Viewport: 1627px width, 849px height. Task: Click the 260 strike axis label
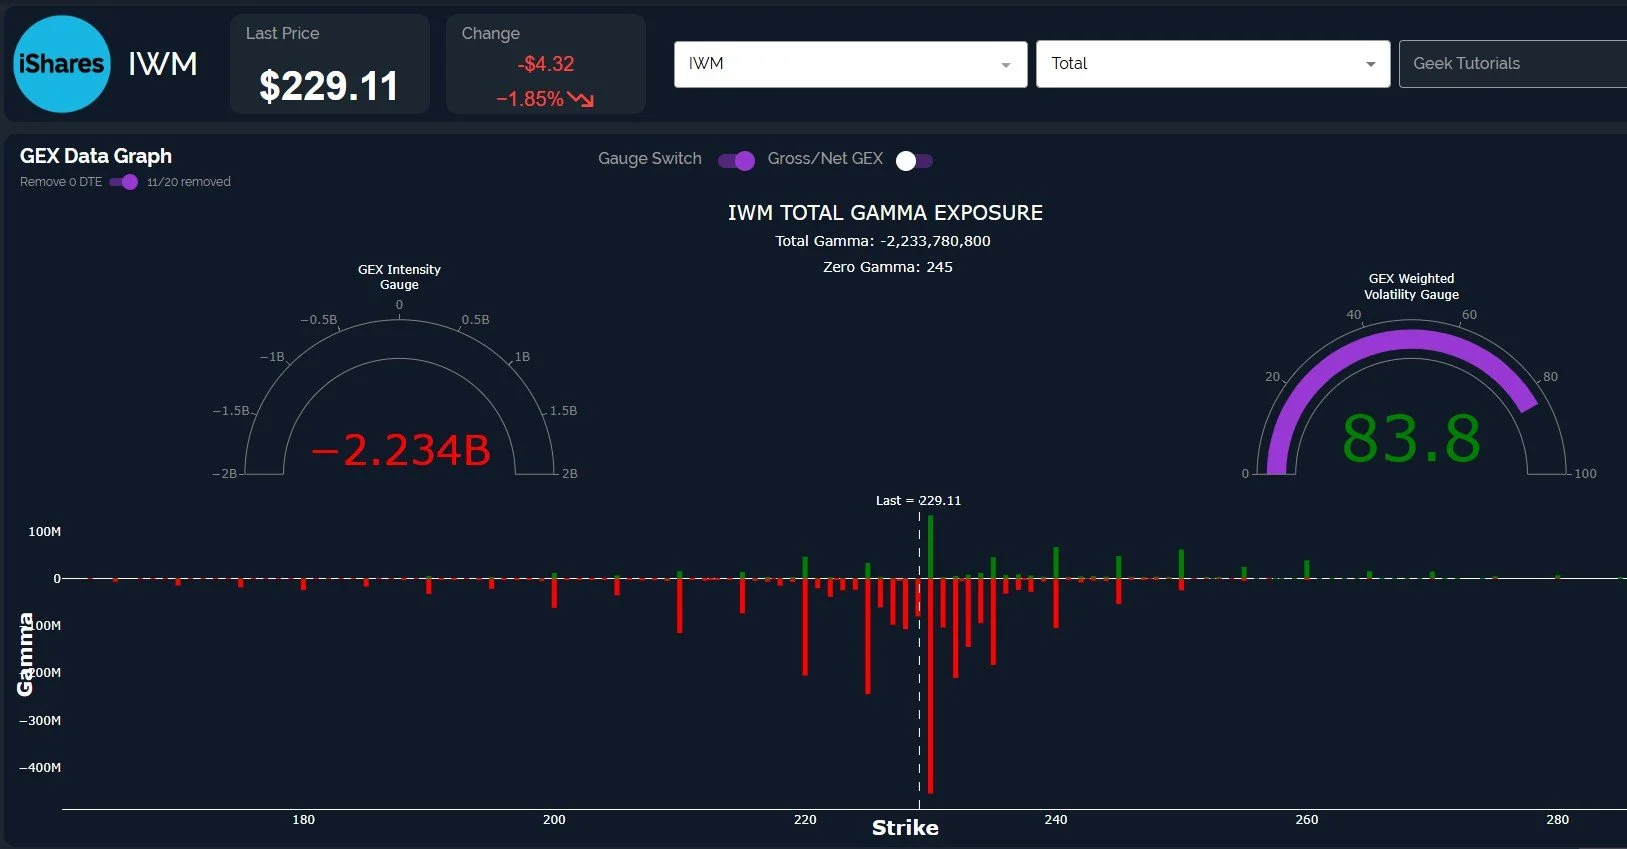(1307, 820)
